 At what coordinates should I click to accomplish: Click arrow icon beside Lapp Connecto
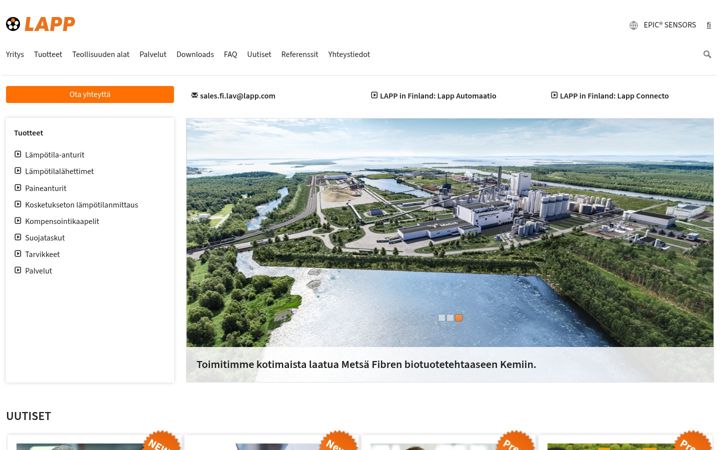554,95
